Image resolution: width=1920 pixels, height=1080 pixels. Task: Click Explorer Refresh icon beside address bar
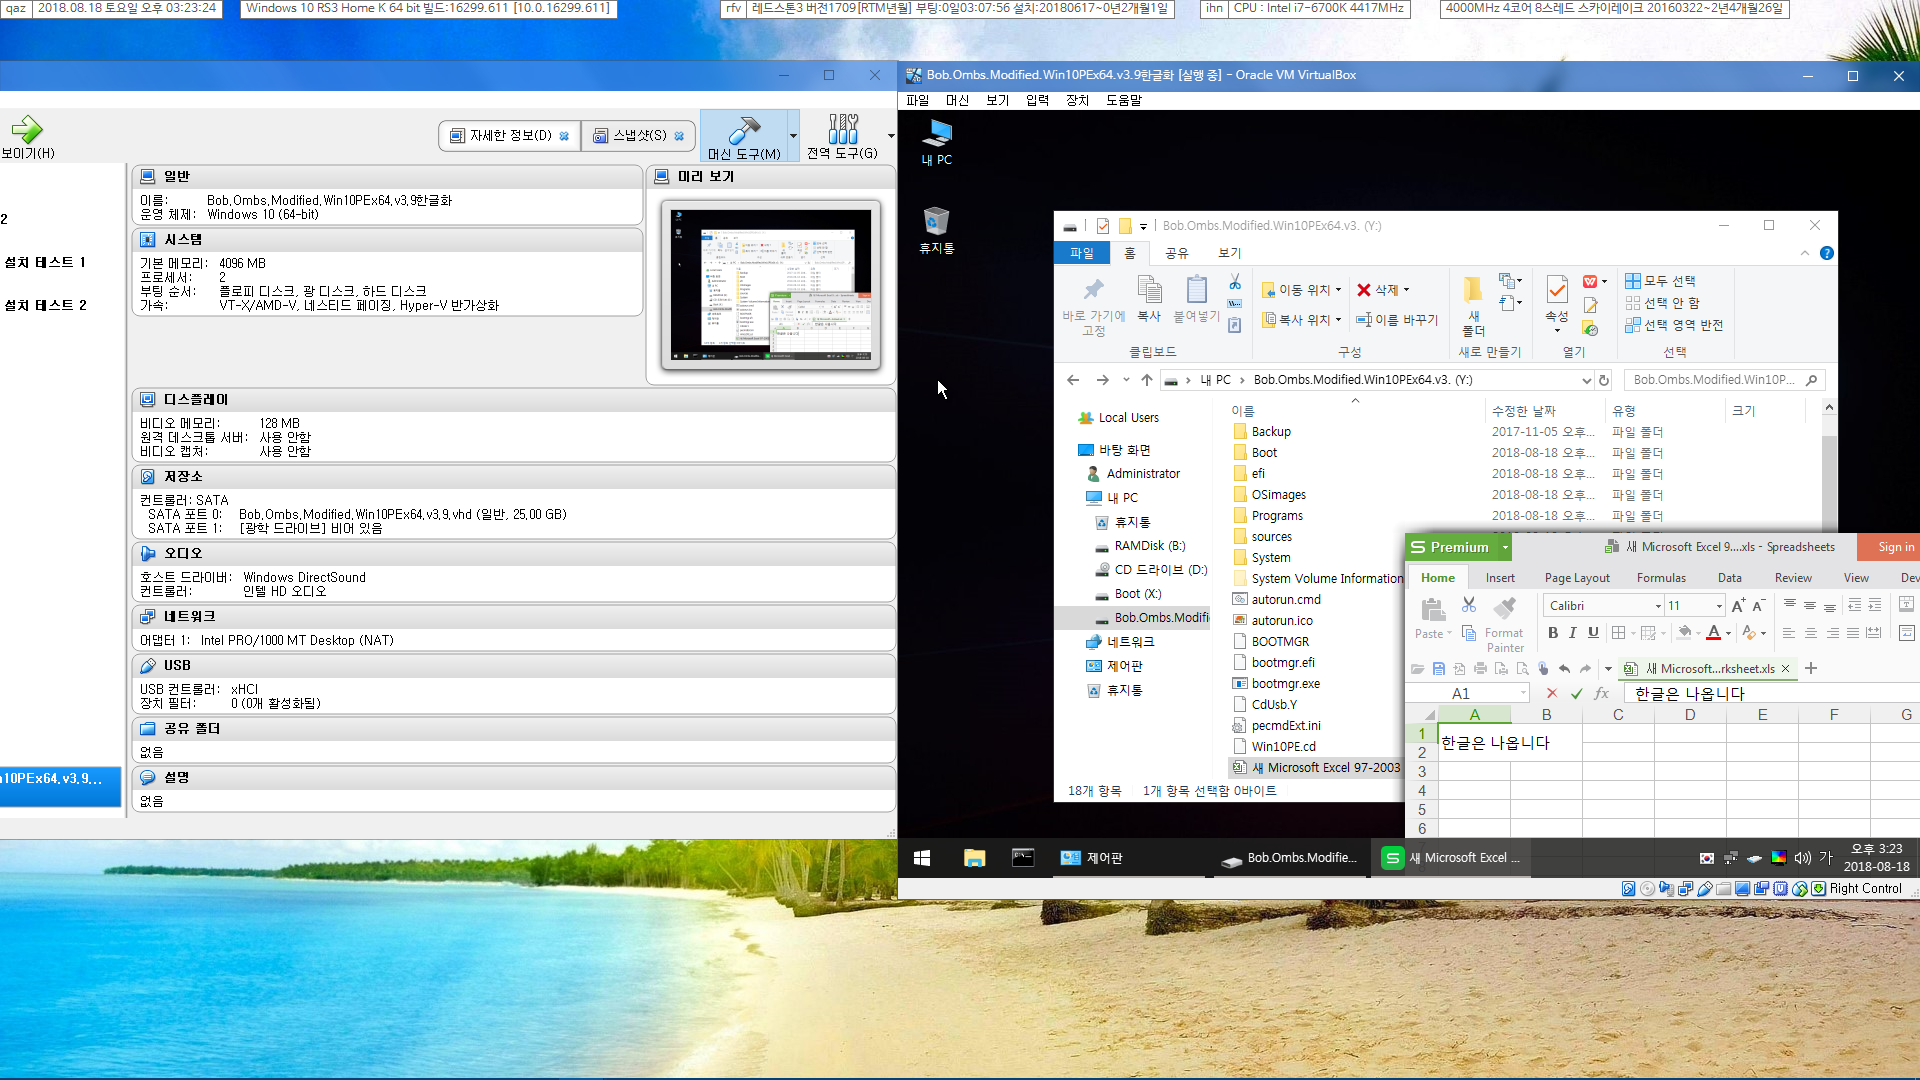click(1604, 380)
